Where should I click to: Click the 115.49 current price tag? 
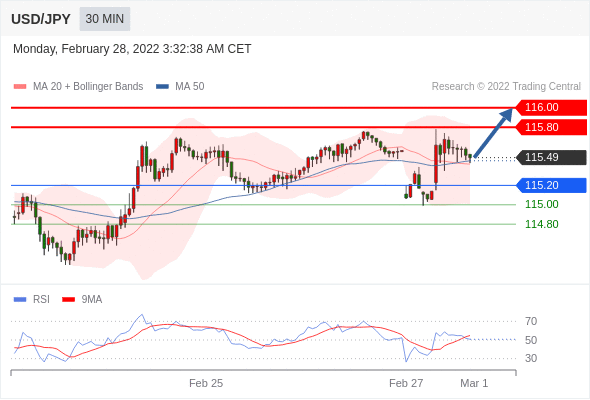551,157
